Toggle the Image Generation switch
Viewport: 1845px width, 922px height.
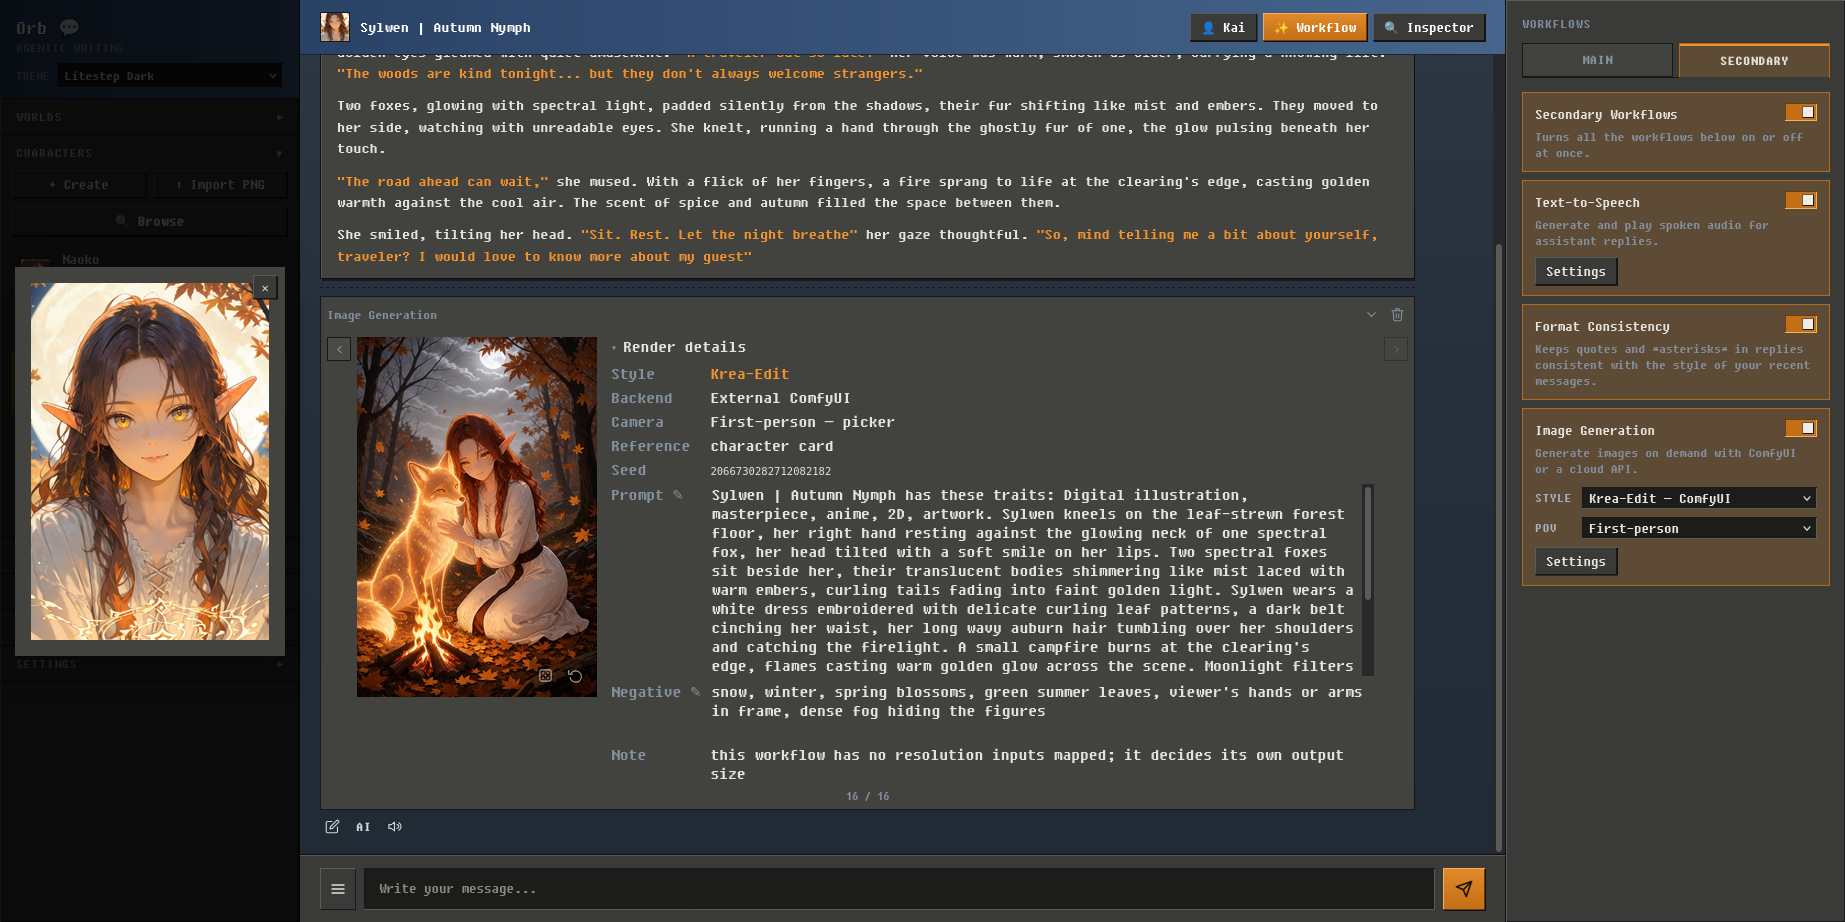[x=1801, y=428]
